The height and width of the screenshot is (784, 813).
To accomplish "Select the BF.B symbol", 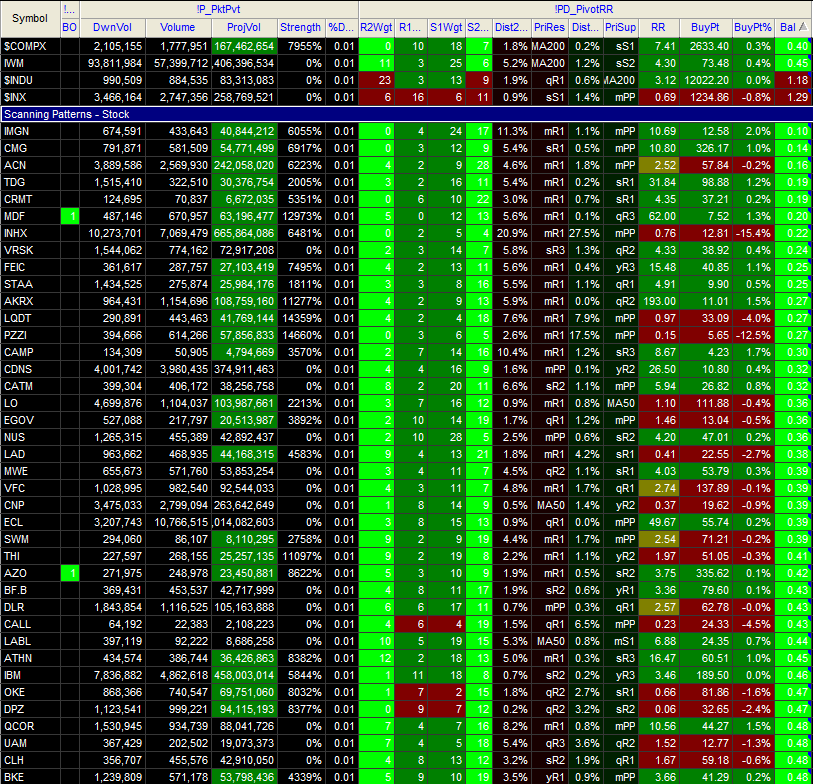I will (x=16, y=591).
